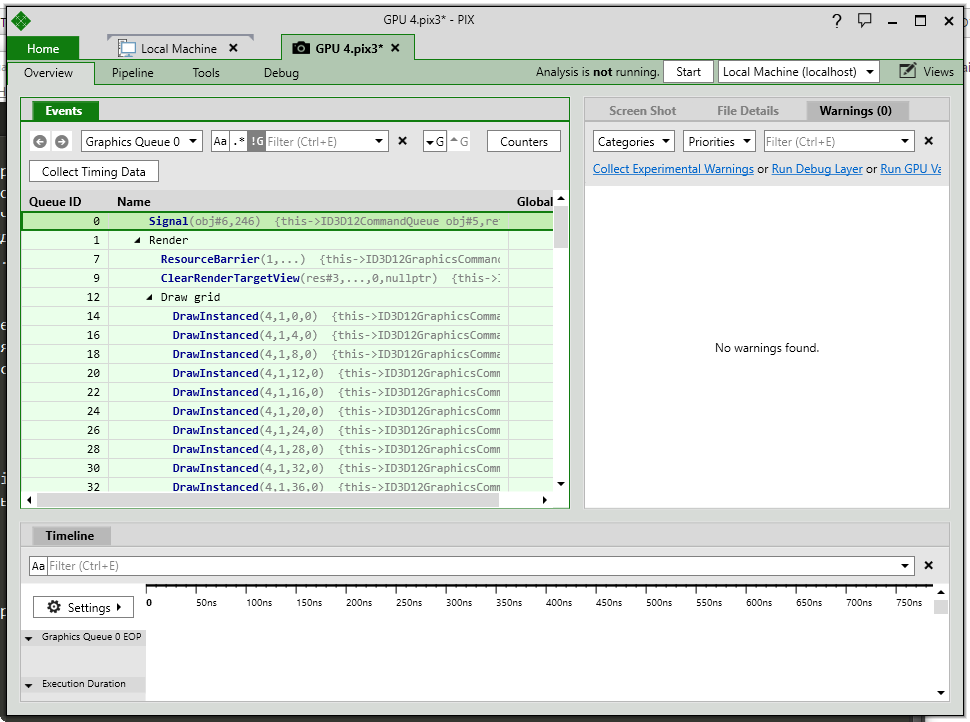Switch to the File Details tab
Viewport: 970px width, 722px height.
(x=748, y=111)
